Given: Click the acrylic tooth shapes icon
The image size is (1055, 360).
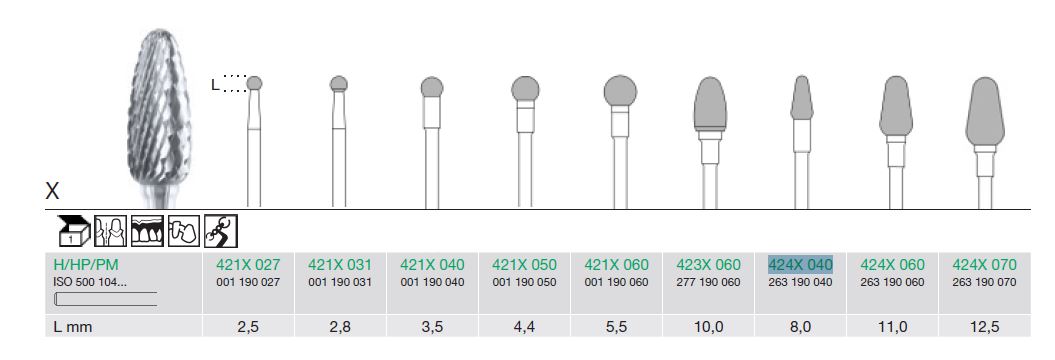Looking at the screenshot, I should (x=184, y=231).
